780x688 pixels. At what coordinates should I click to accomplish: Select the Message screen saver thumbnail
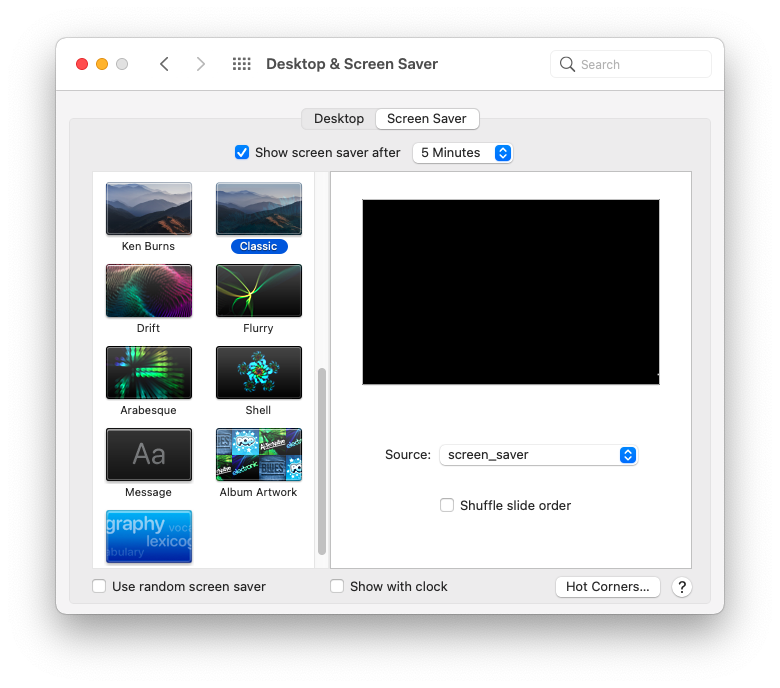149,455
